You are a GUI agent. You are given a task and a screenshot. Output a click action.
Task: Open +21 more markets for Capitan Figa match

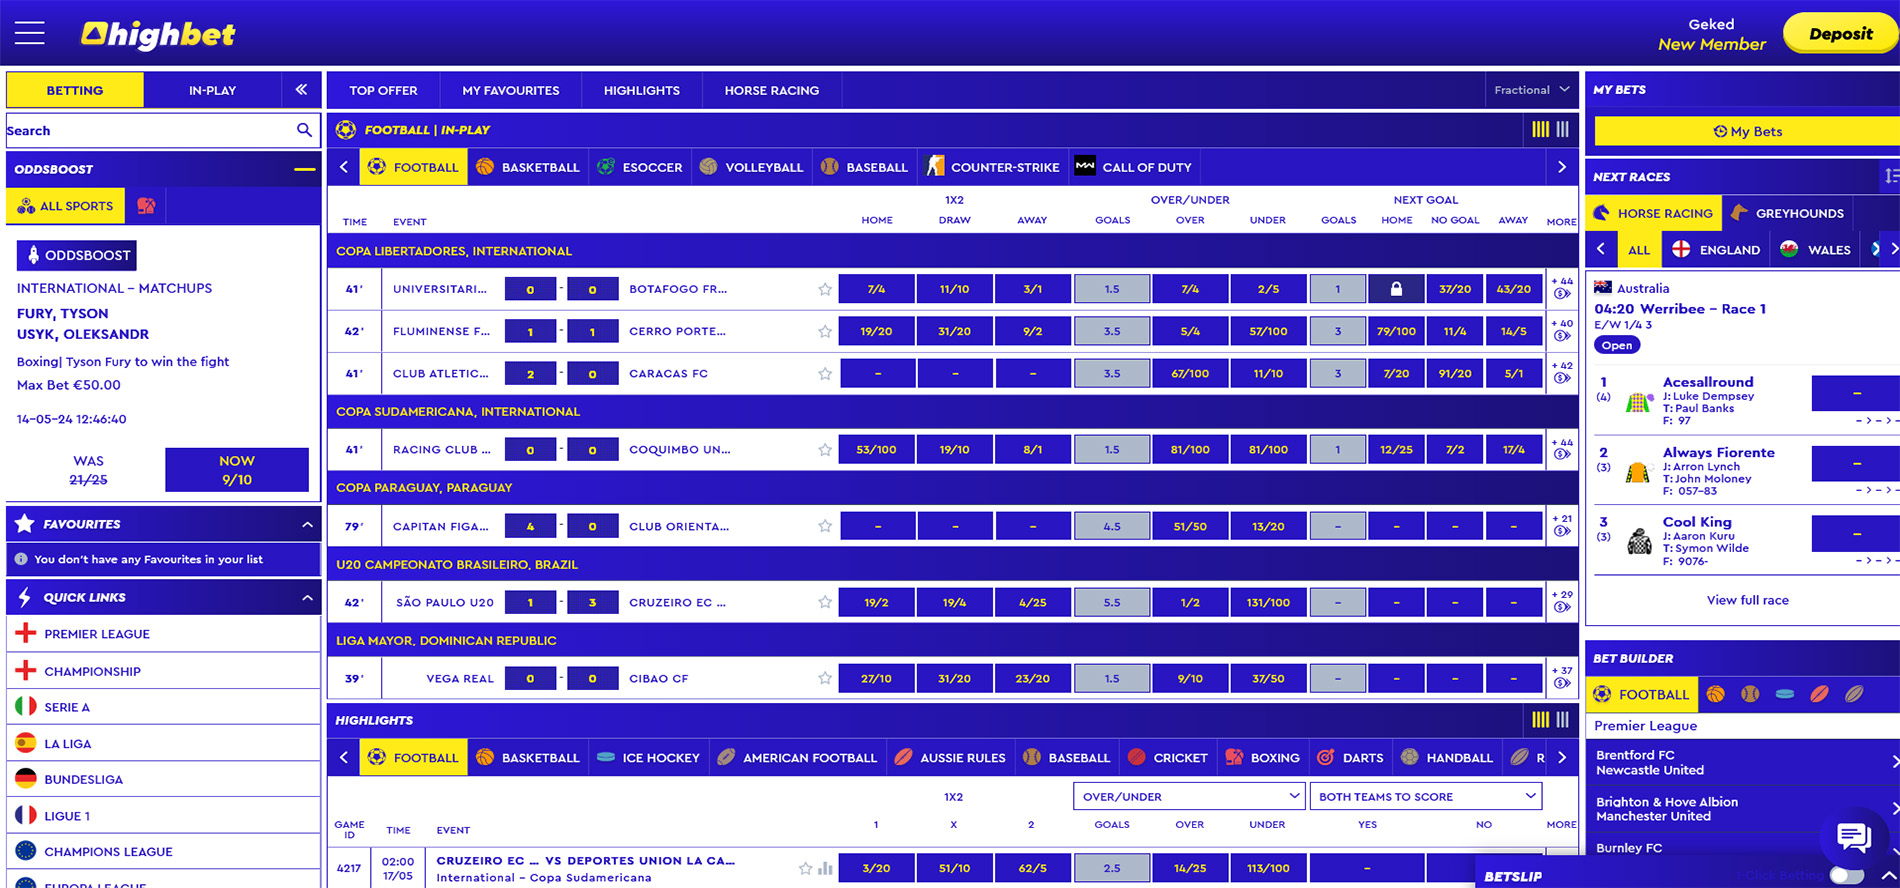coord(1562,525)
